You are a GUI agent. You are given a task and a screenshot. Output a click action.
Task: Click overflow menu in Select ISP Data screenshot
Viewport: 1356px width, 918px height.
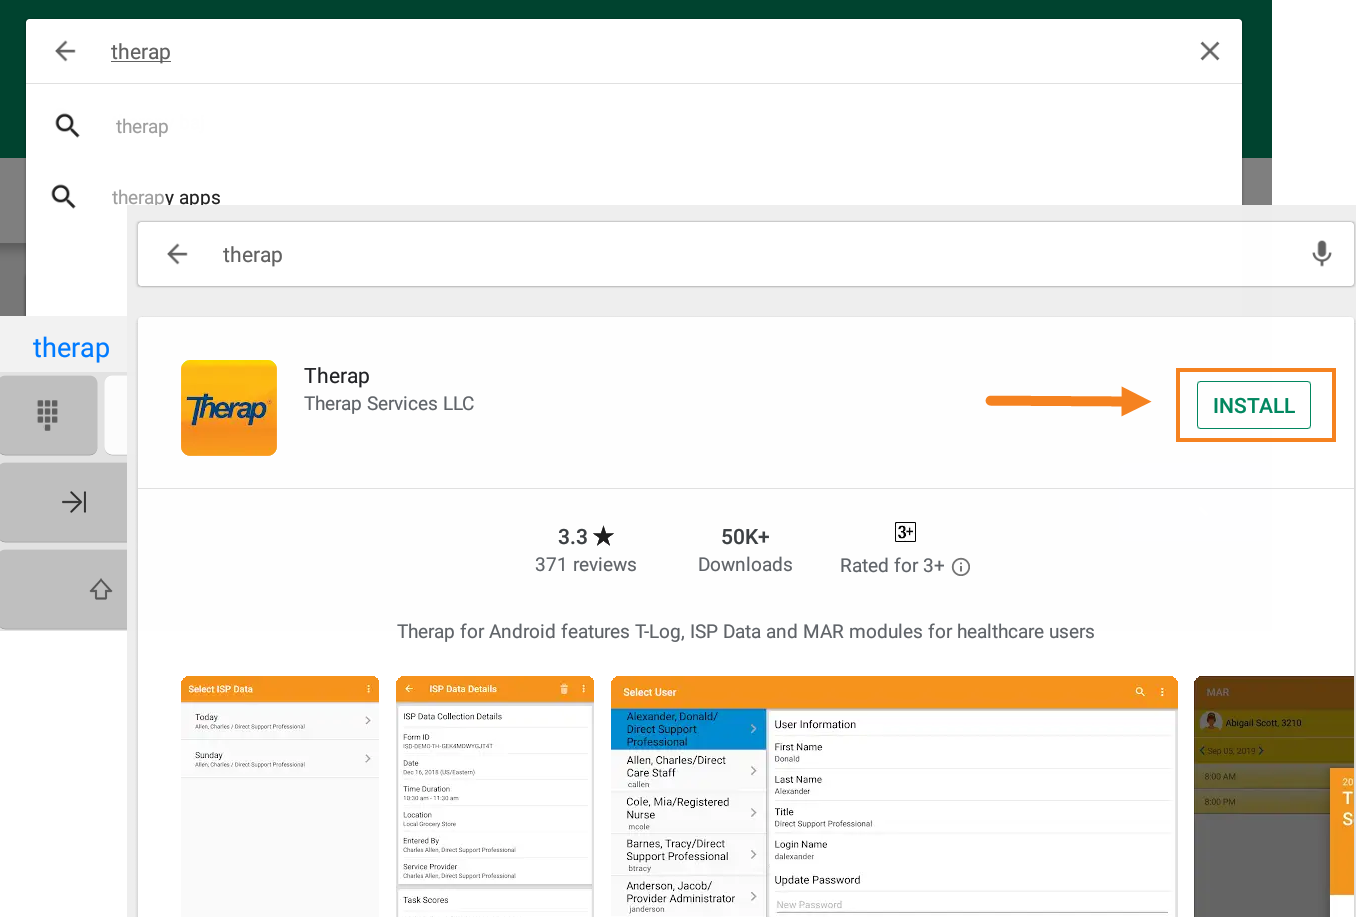368,689
